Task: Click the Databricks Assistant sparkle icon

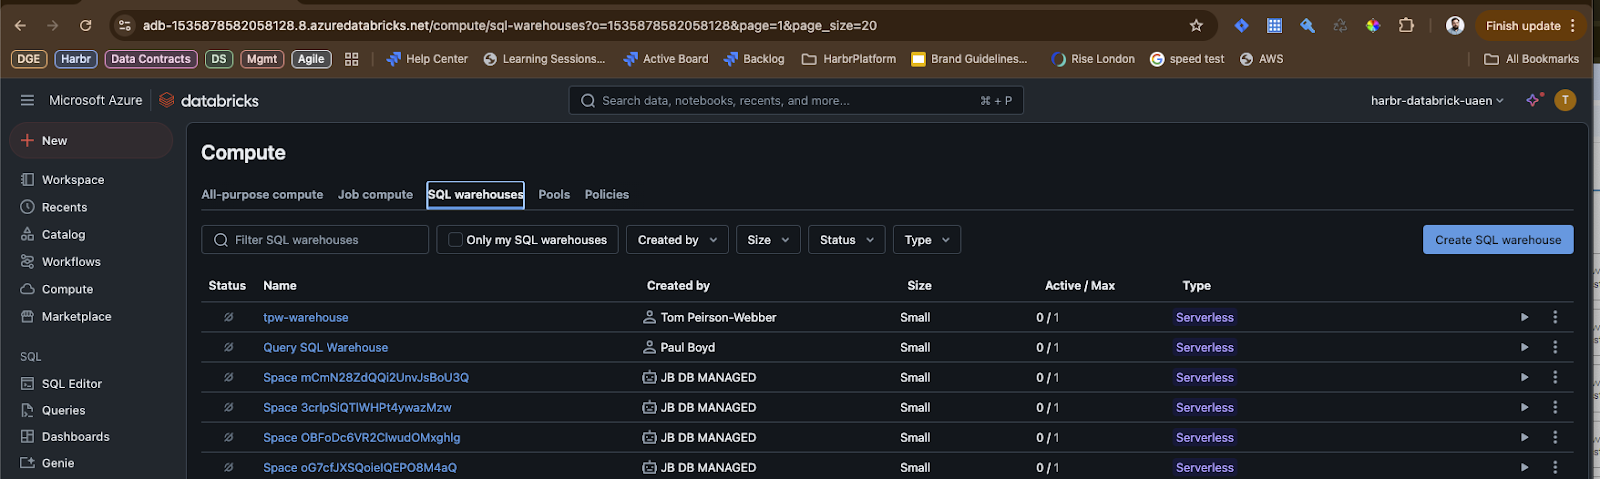Action: [1533, 100]
